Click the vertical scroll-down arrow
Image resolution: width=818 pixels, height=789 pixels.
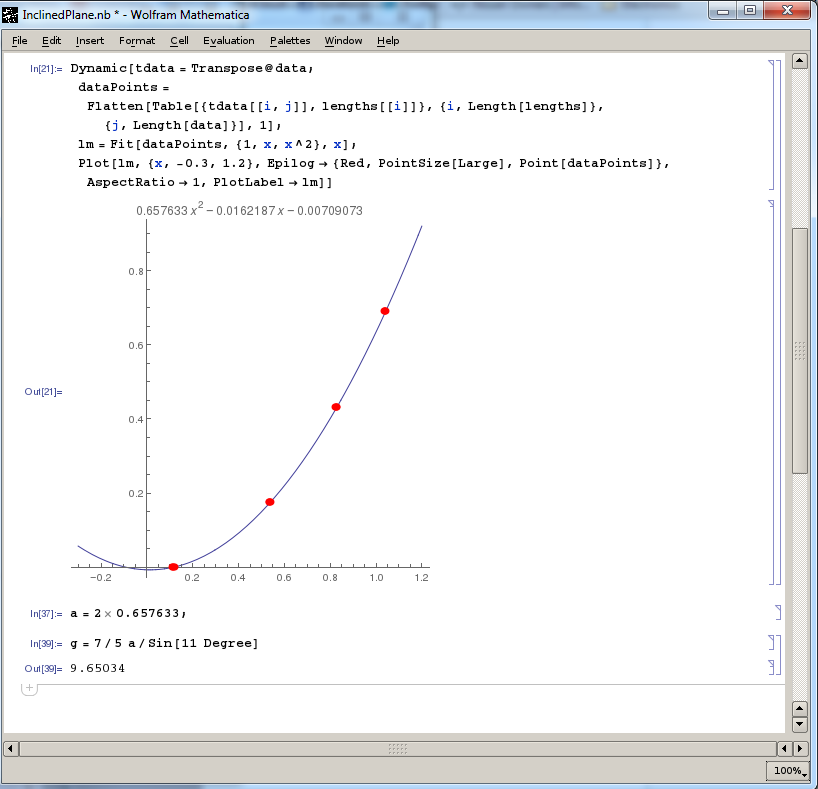(x=799, y=724)
